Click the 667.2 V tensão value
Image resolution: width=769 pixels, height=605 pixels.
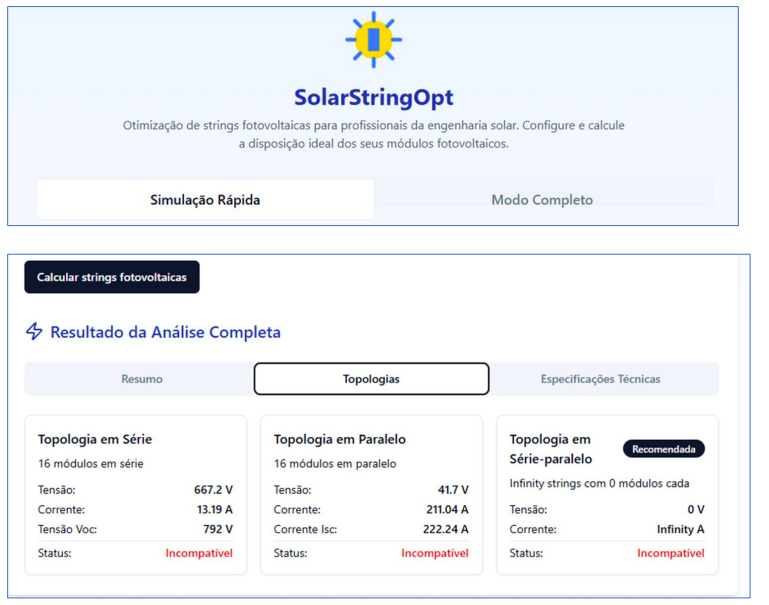coord(213,490)
